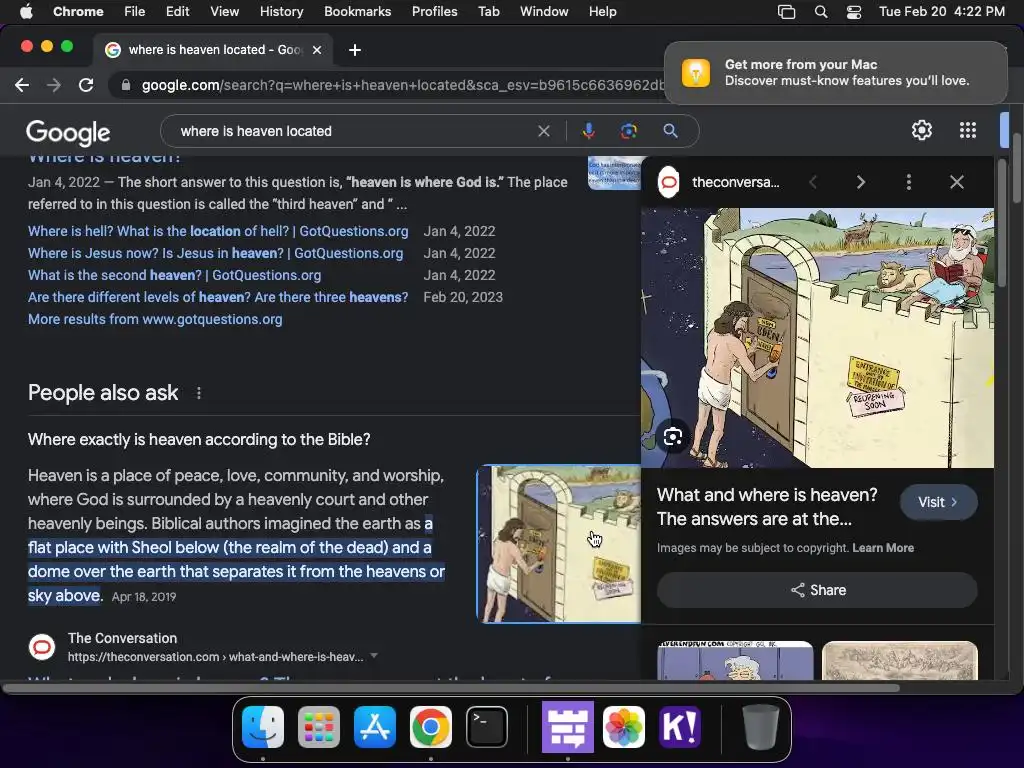Open People also ask options menu
Image resolution: width=1024 pixels, height=768 pixels.
coord(199,393)
